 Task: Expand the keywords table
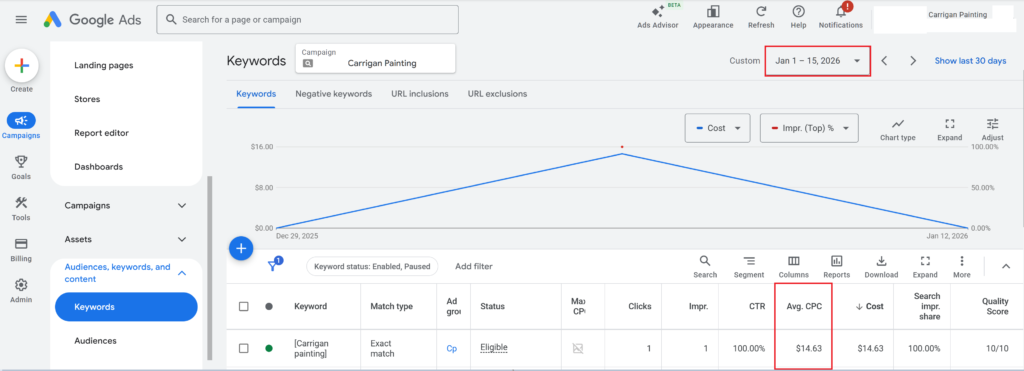pos(925,266)
